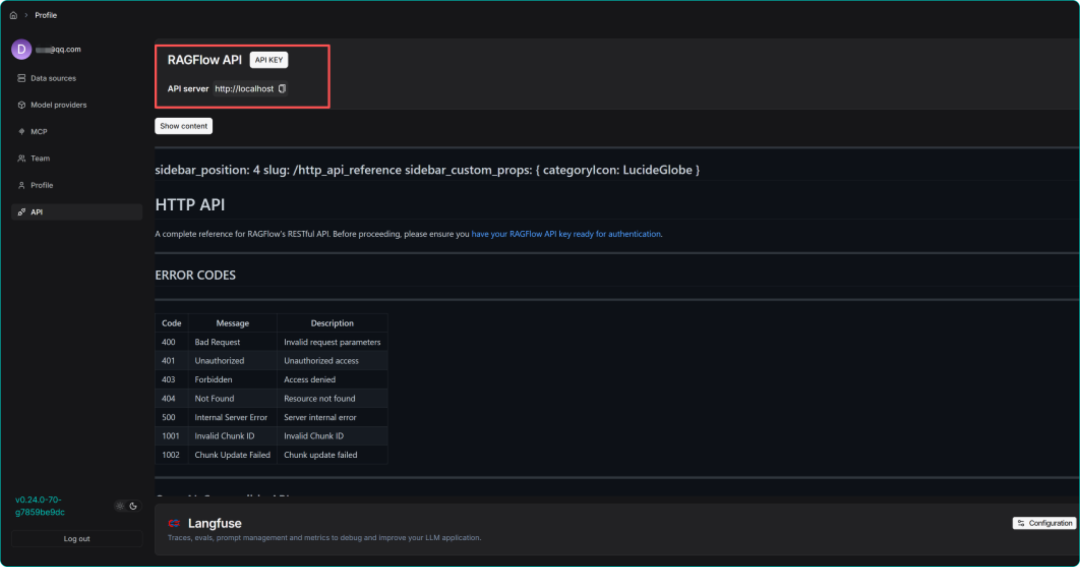This screenshot has width=1080, height=567.
Task: Select the Server internal error cell
Action: (332, 417)
